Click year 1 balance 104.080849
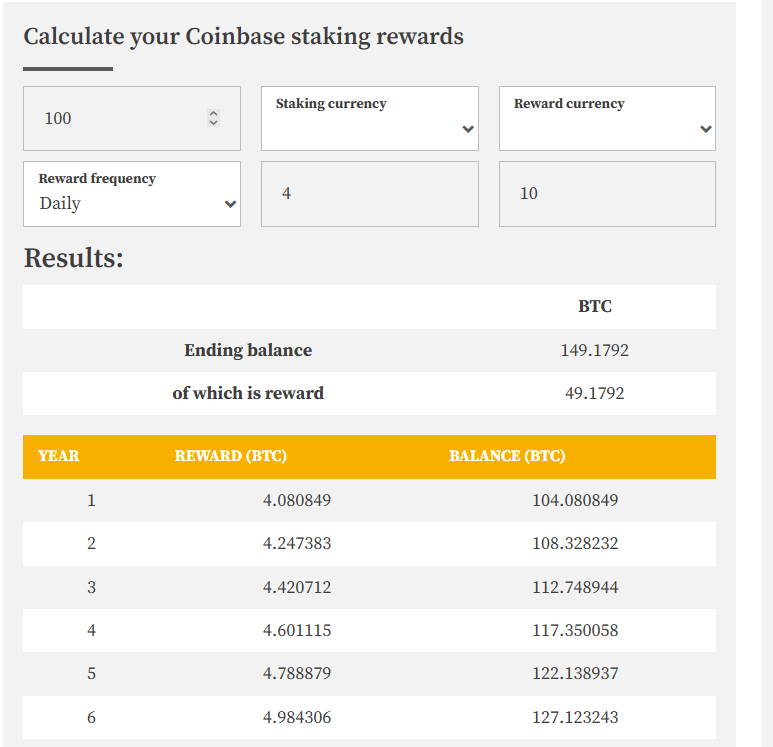 pos(575,500)
